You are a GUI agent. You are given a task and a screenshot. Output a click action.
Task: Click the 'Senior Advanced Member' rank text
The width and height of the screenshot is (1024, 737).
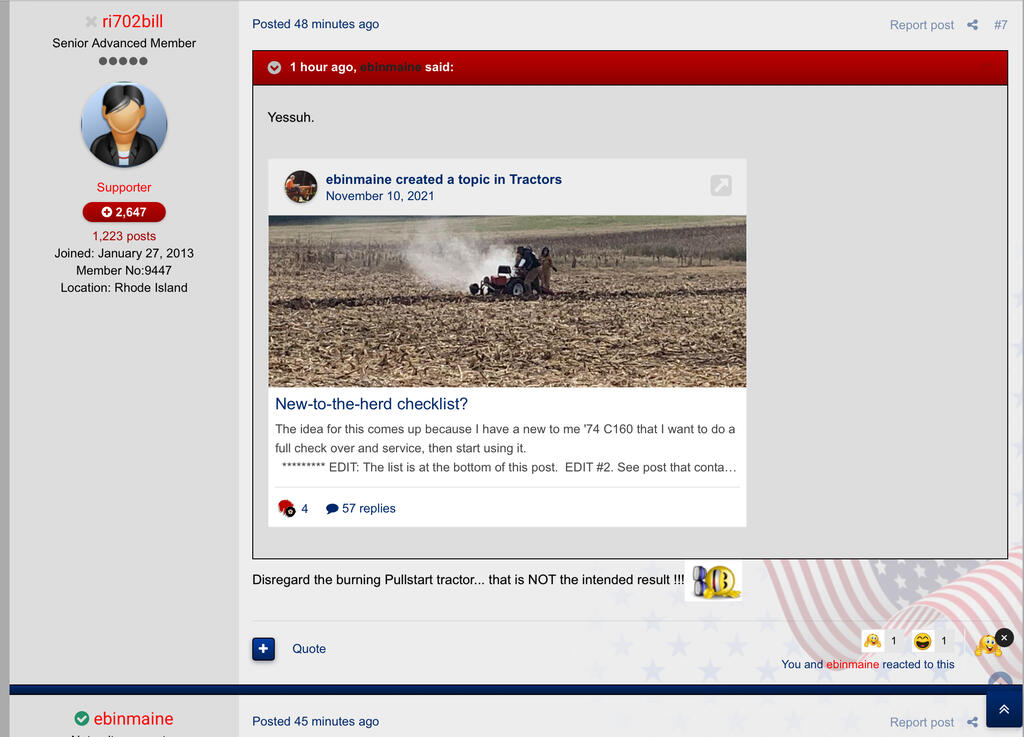click(x=124, y=43)
